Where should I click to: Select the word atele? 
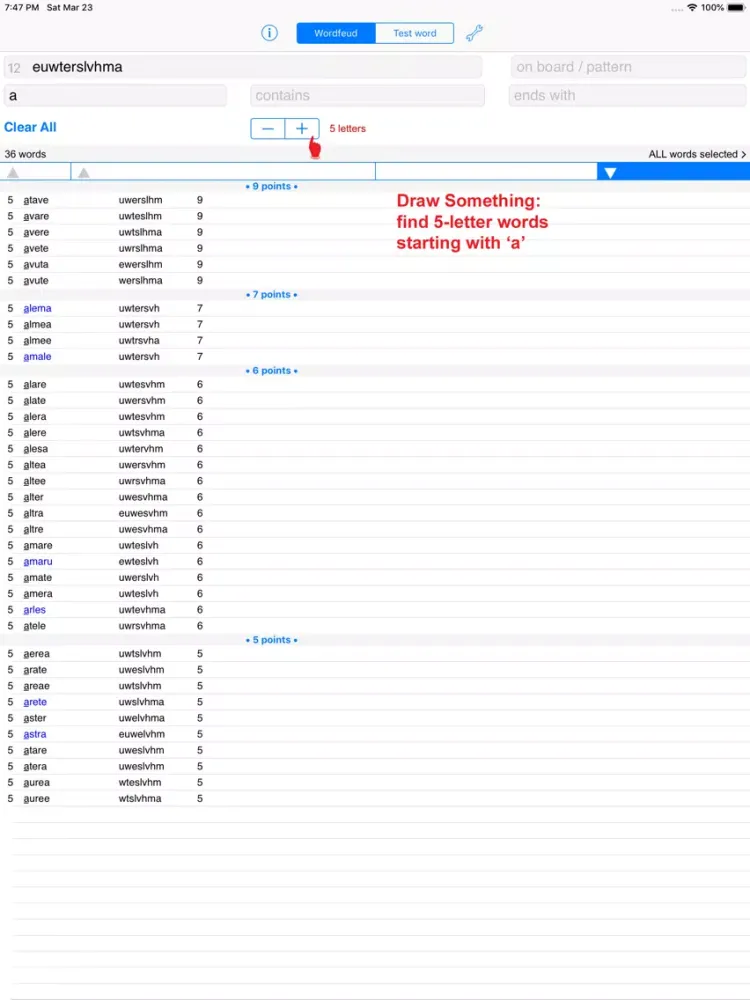[34, 626]
